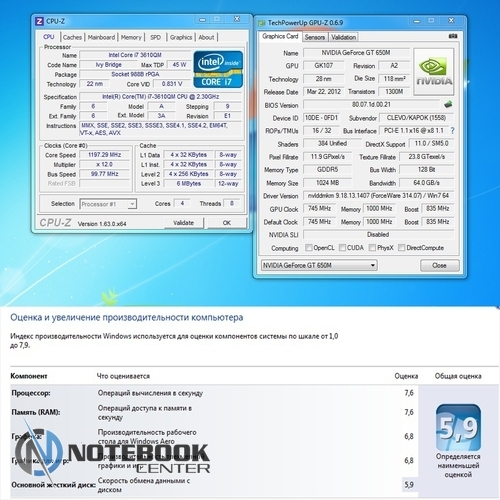The height and width of the screenshot is (500, 500).
Task: Click the Оценка column header
Action: (406, 376)
